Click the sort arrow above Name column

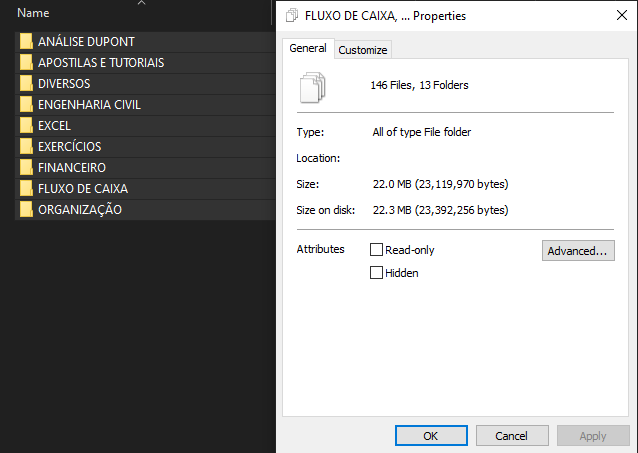[x=141, y=3]
